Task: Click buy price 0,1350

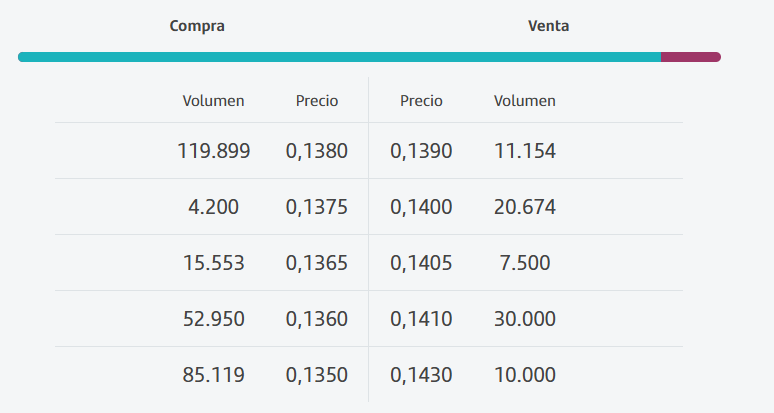Action: click(317, 375)
